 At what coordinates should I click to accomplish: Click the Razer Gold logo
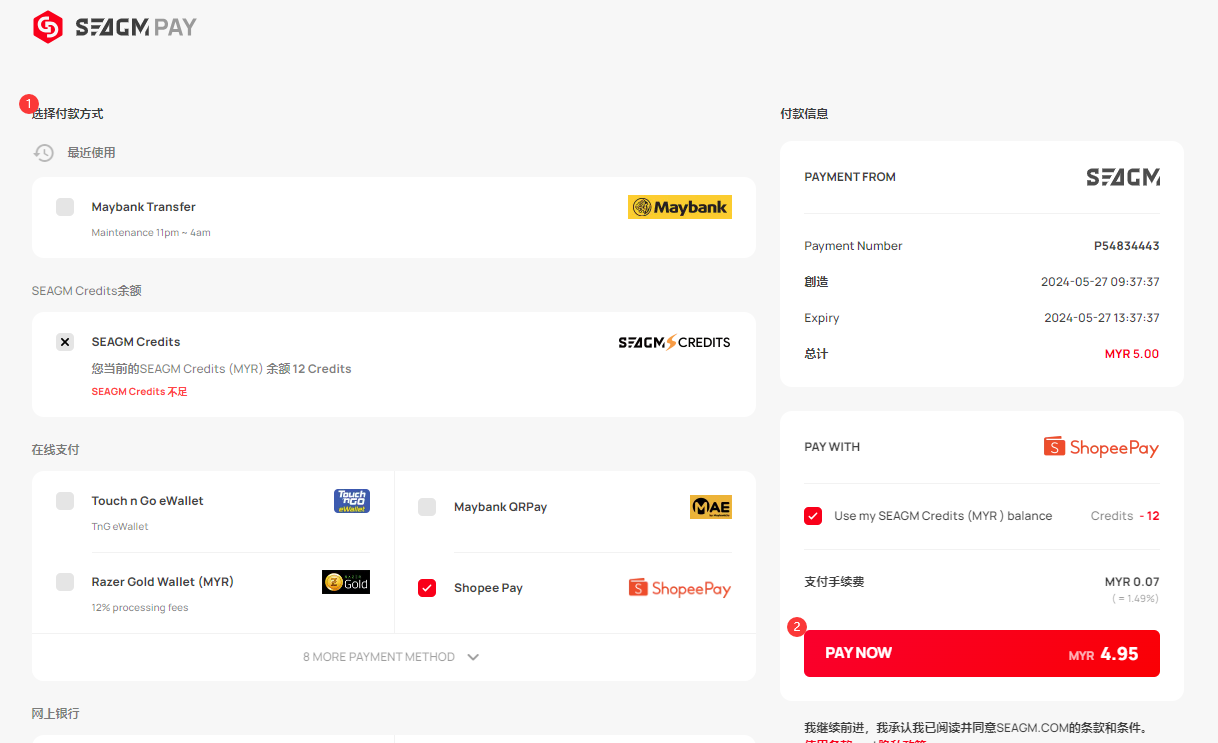coord(346,582)
